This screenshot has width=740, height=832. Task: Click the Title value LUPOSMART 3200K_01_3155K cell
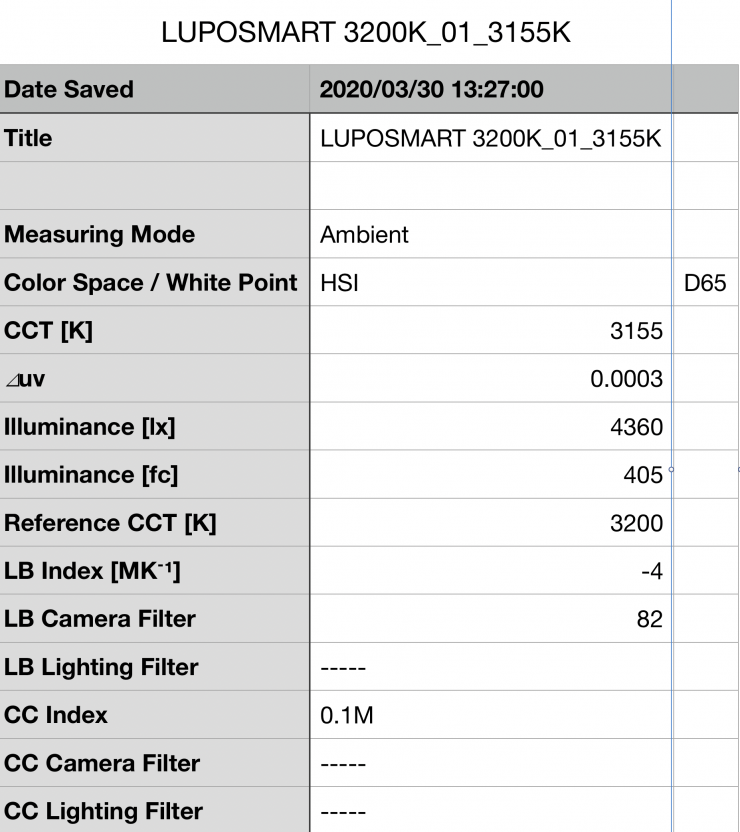click(490, 138)
